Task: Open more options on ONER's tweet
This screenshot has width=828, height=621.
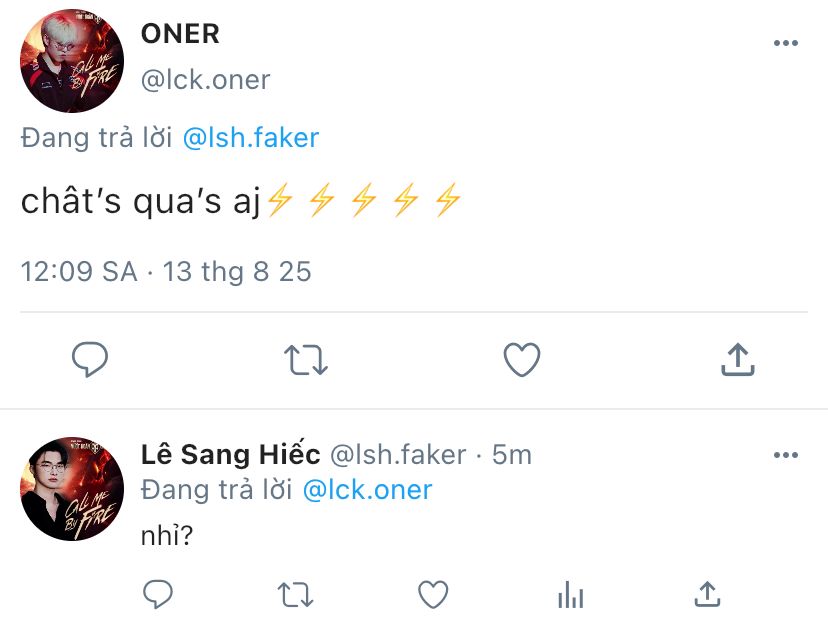Action: point(786,43)
